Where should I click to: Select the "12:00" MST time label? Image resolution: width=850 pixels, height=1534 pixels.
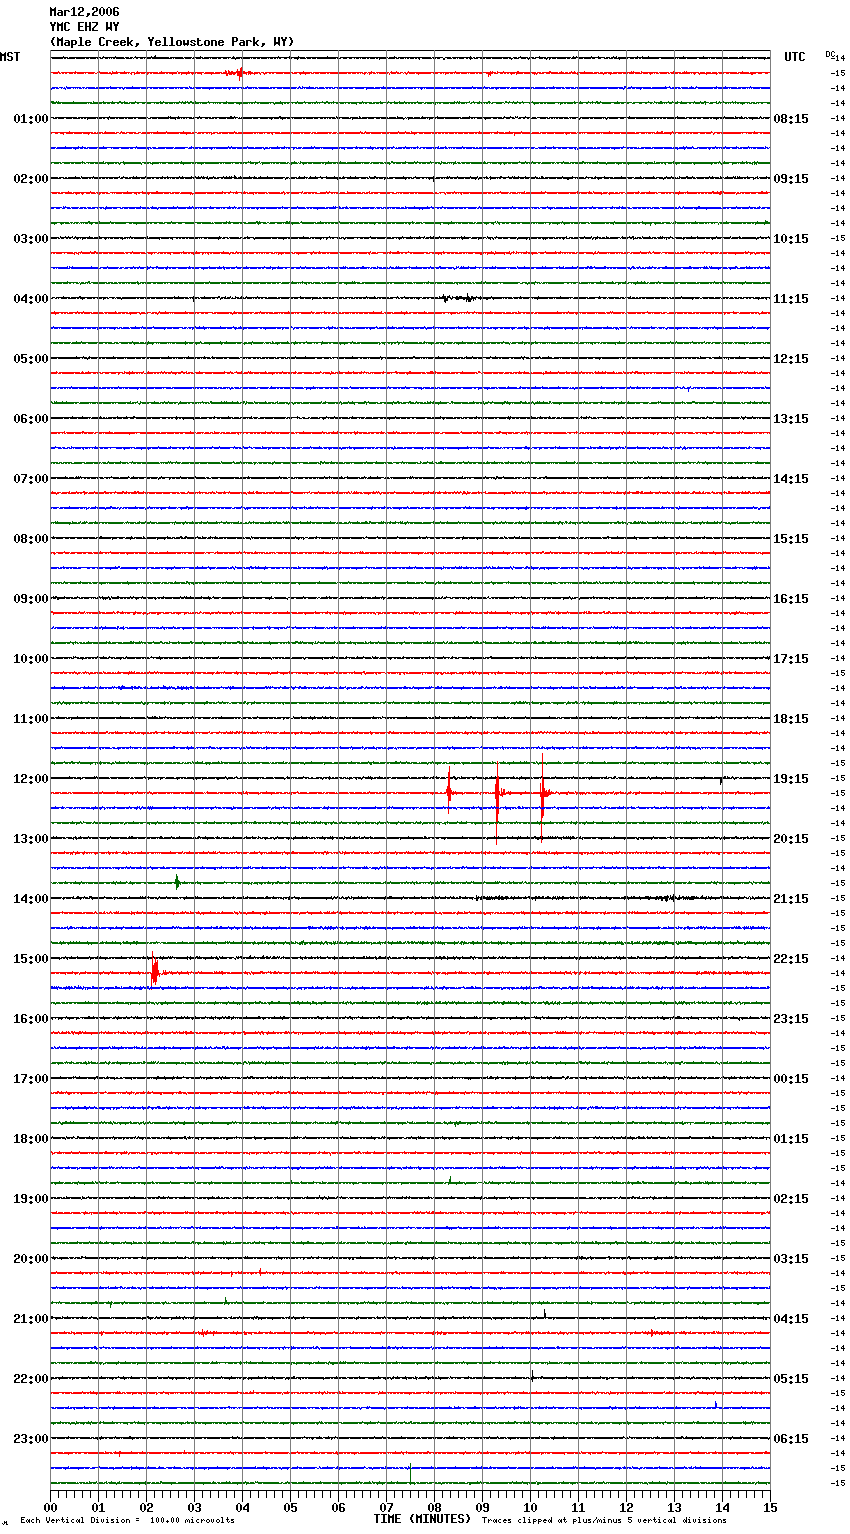[x=30, y=779]
